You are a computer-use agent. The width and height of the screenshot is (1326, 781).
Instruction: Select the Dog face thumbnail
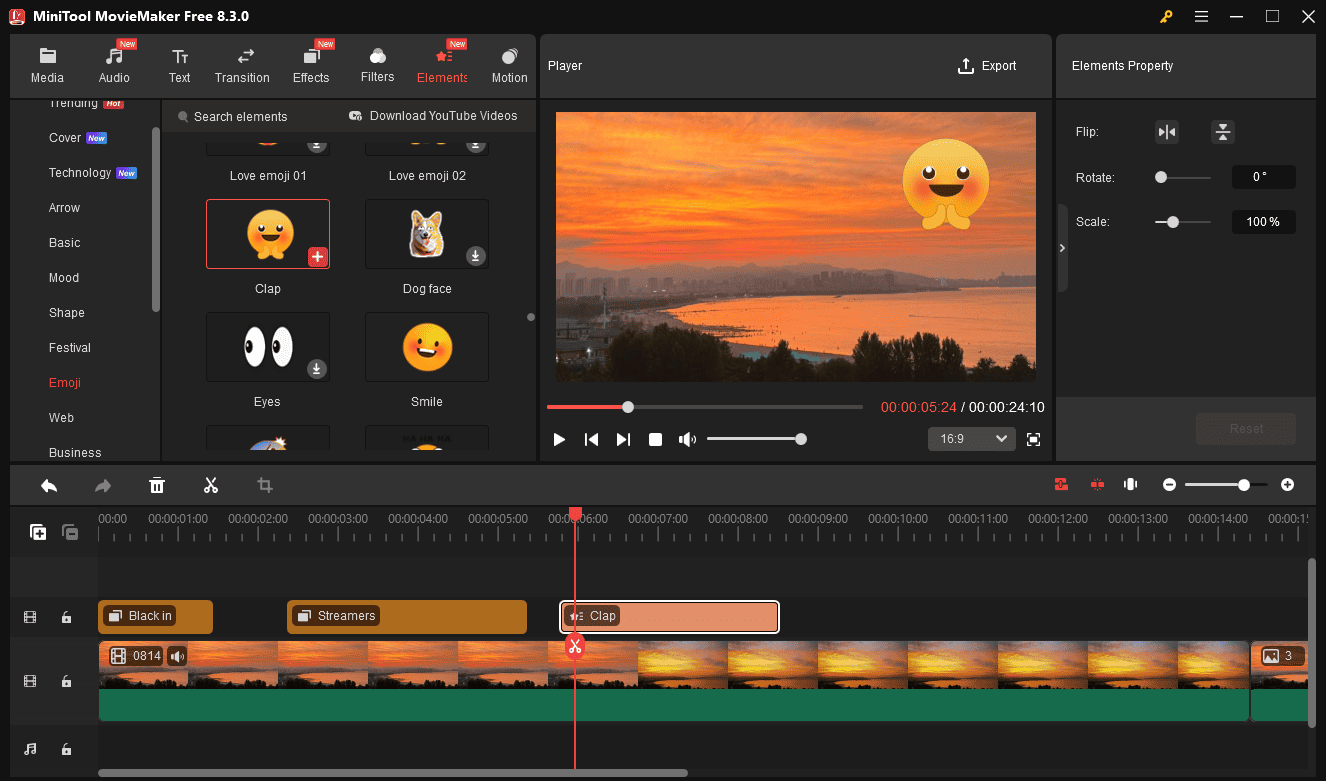click(427, 234)
